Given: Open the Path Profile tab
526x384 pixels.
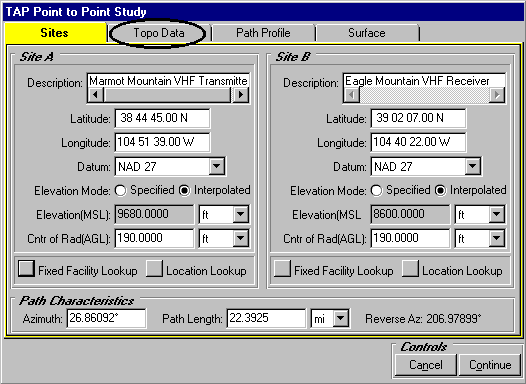Looking at the screenshot, I should (x=263, y=33).
